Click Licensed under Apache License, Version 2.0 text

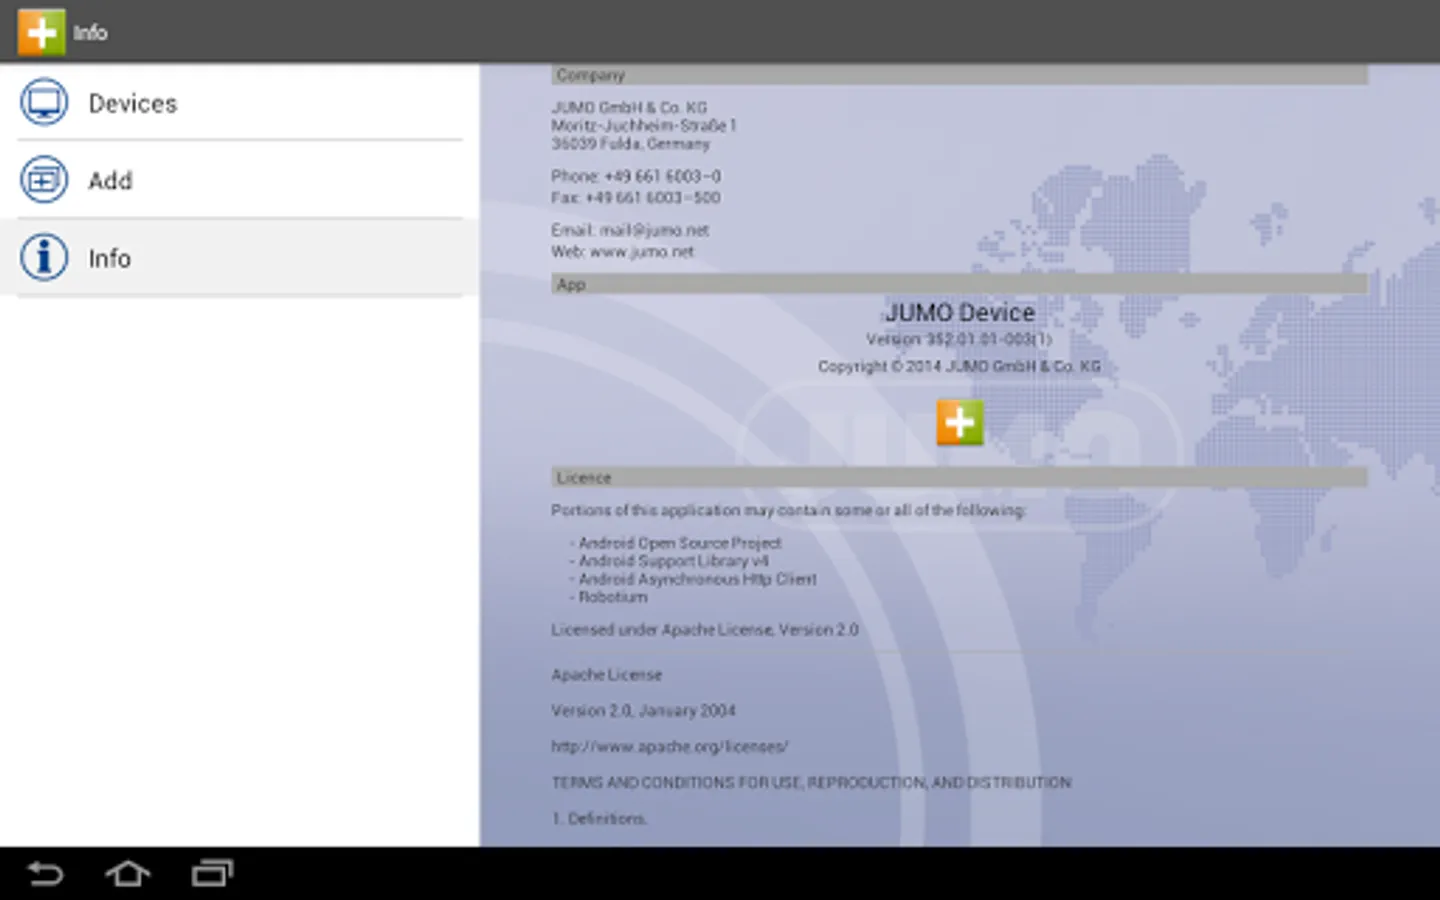pyautogui.click(x=705, y=630)
